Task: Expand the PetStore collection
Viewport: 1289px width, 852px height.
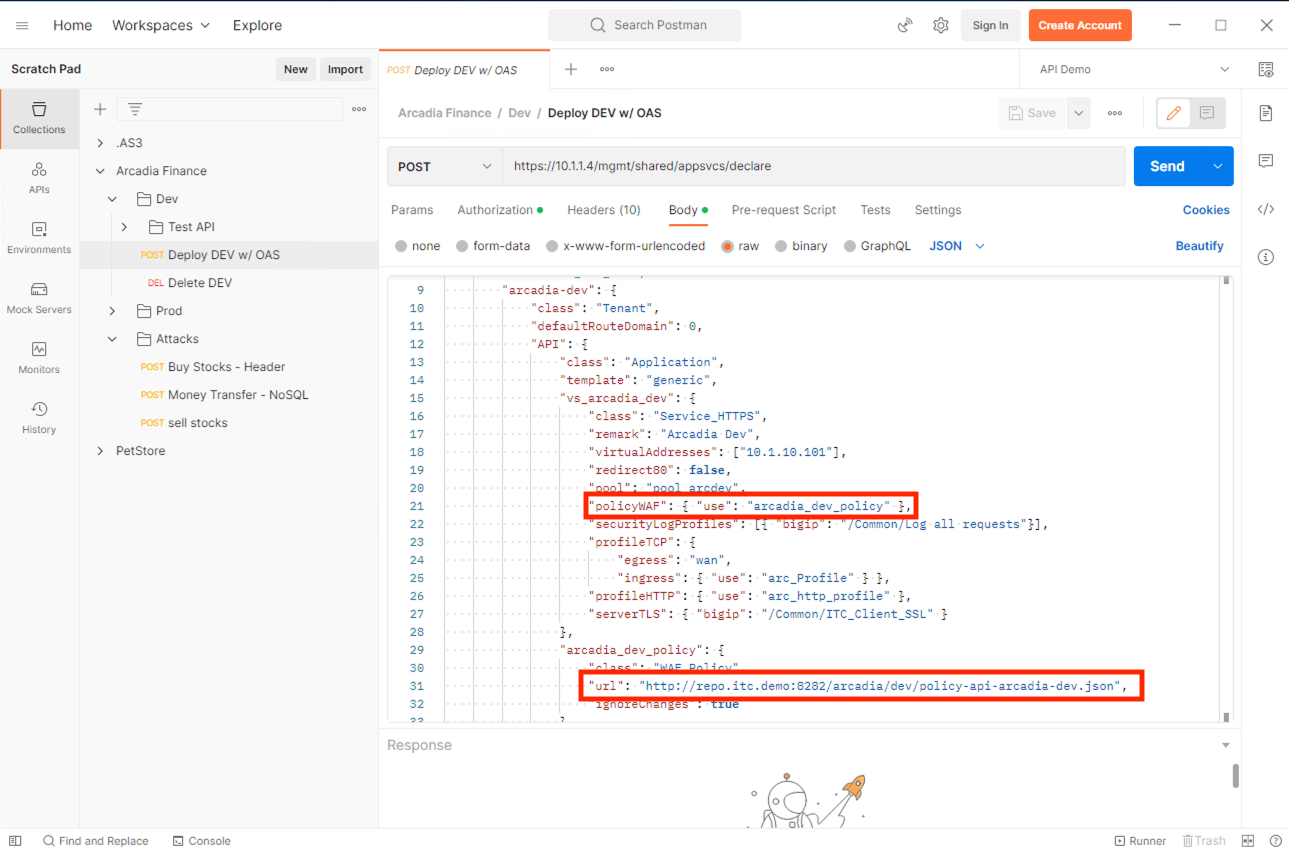Action: click(x=100, y=451)
